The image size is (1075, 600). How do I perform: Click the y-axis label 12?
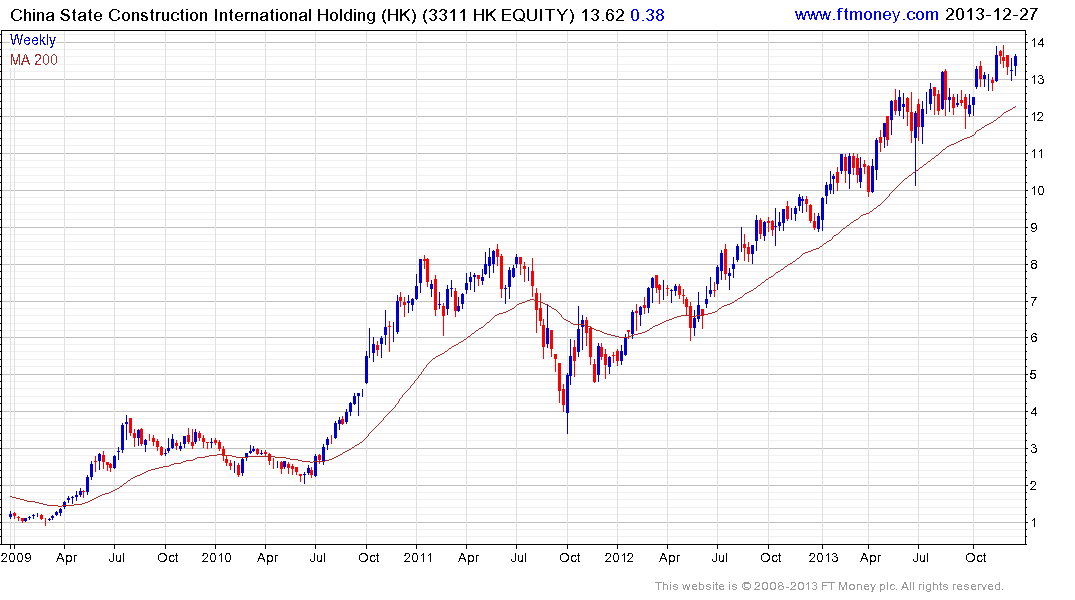pyautogui.click(x=1037, y=117)
